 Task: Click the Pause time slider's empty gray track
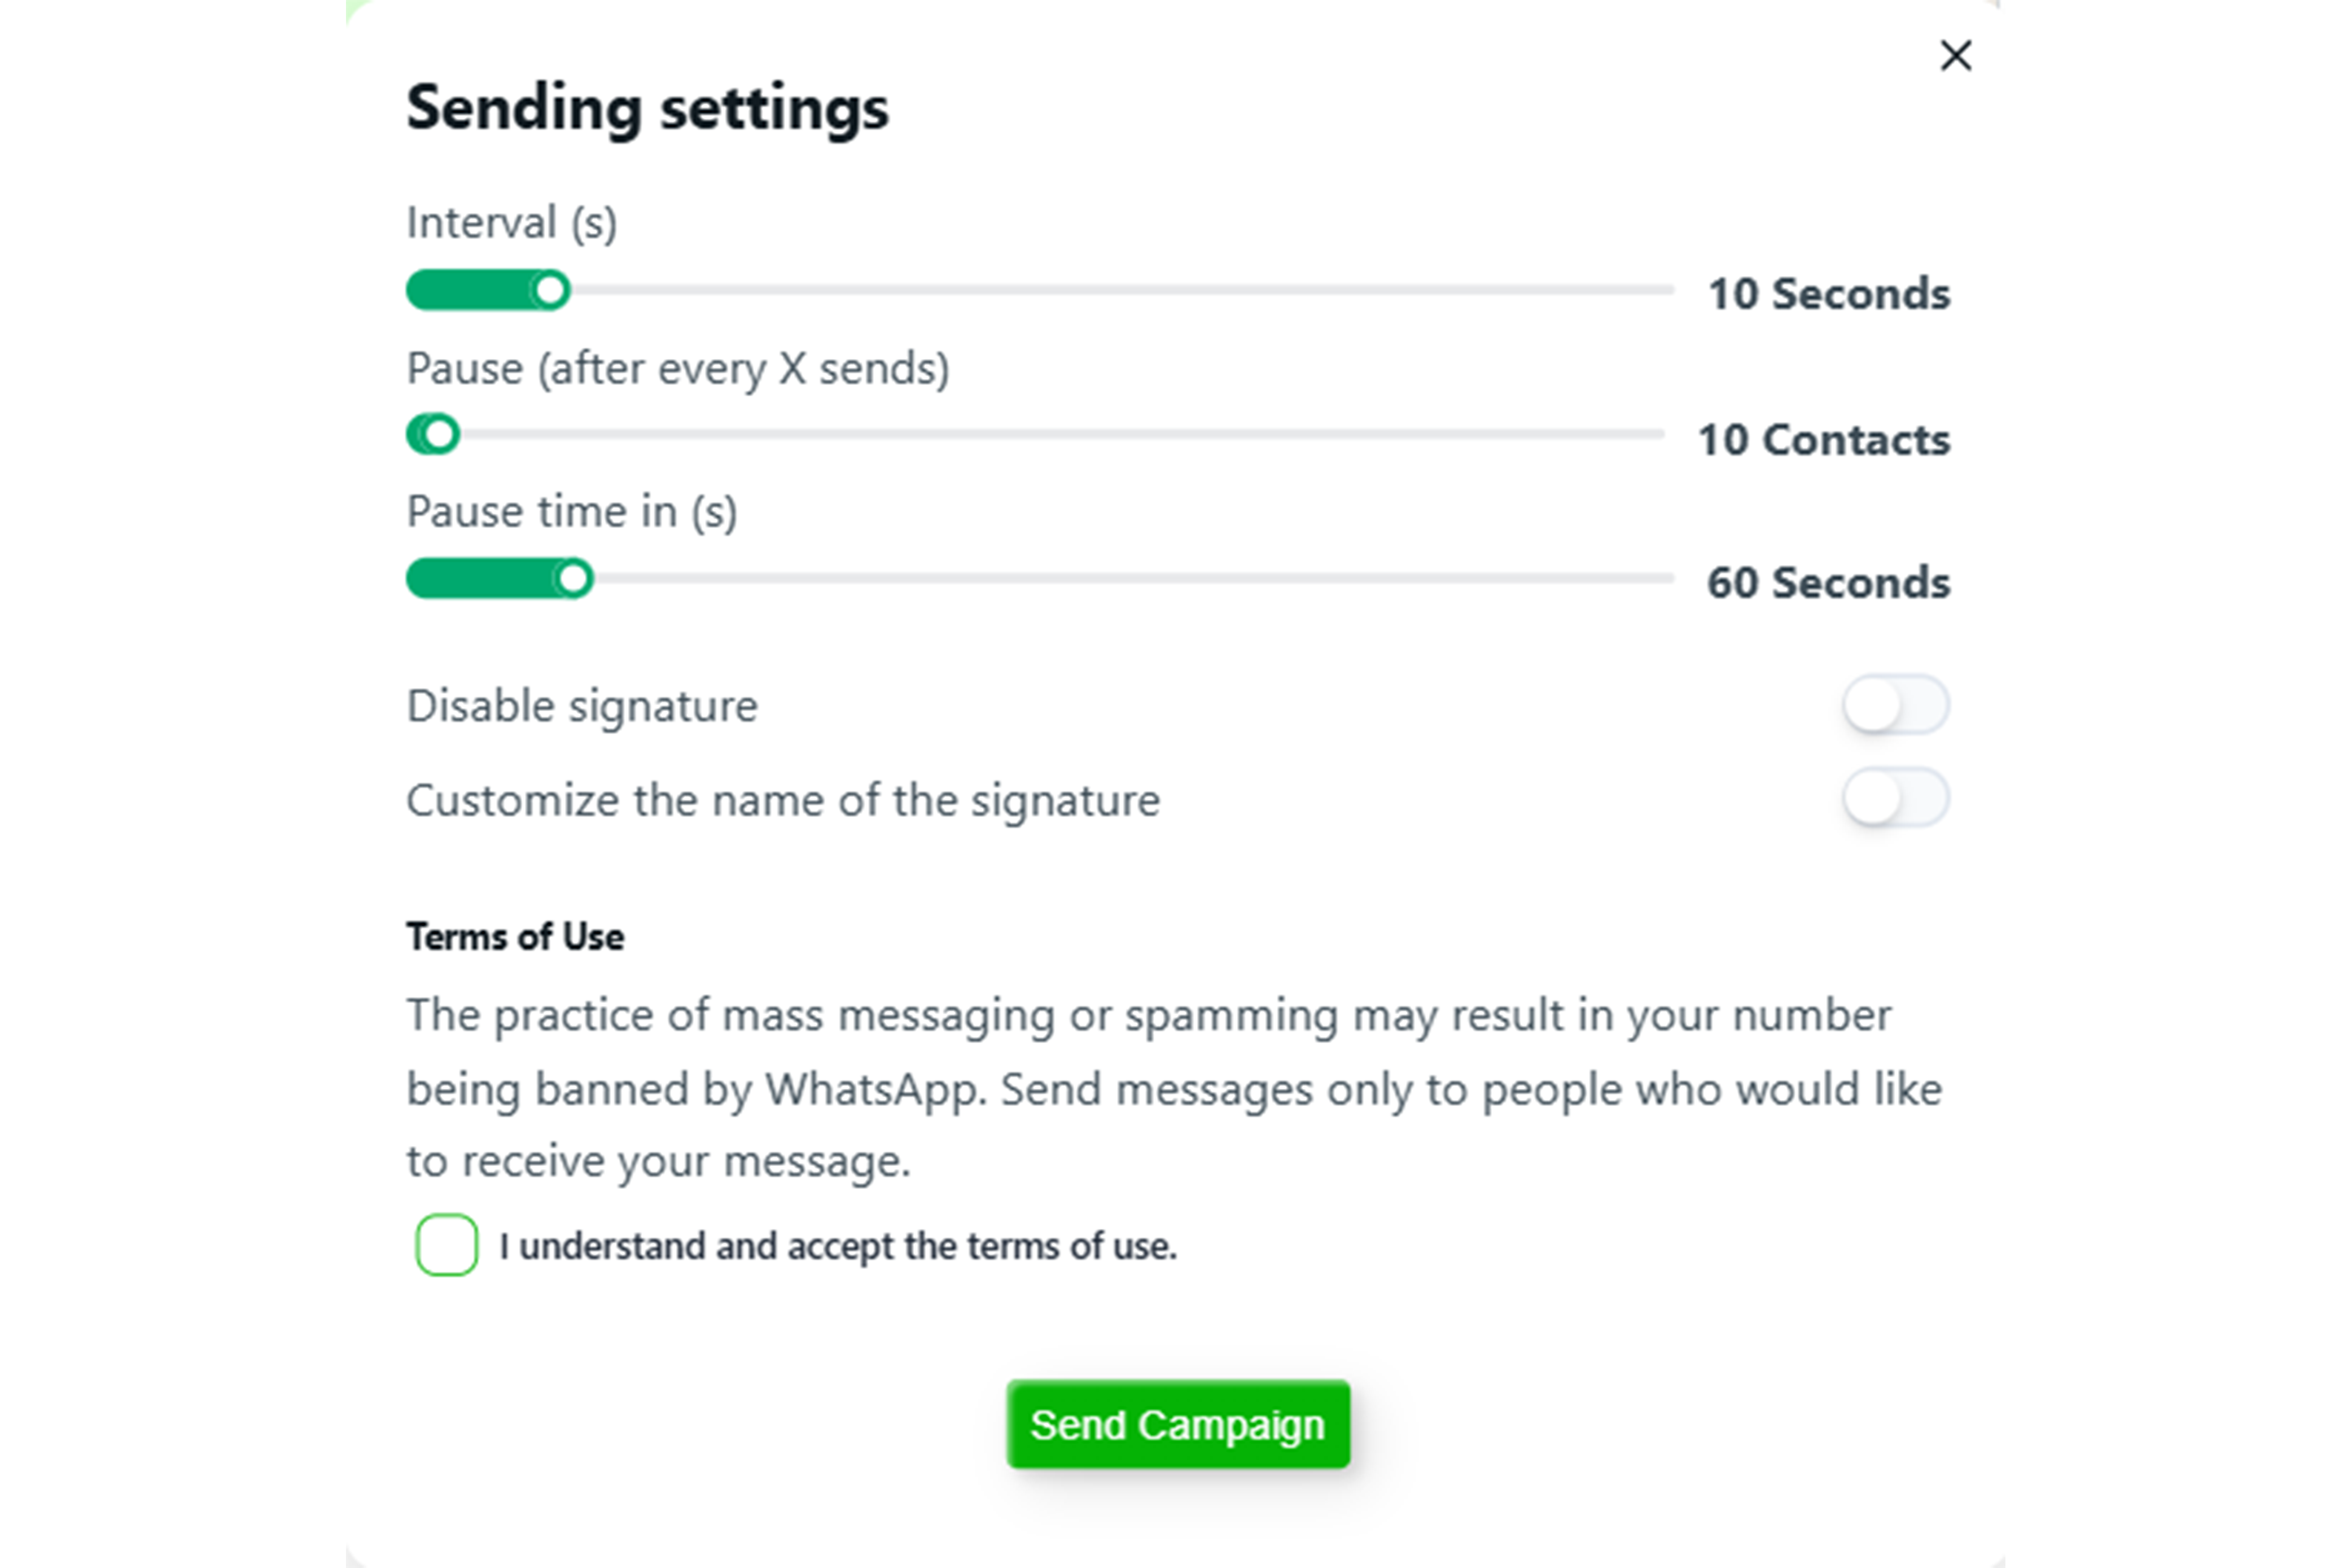pos(1130,579)
